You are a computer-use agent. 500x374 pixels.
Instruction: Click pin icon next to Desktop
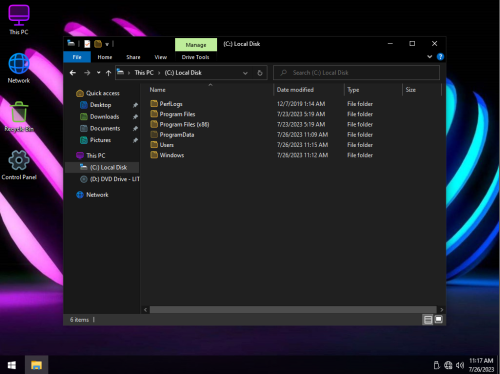[135, 105]
